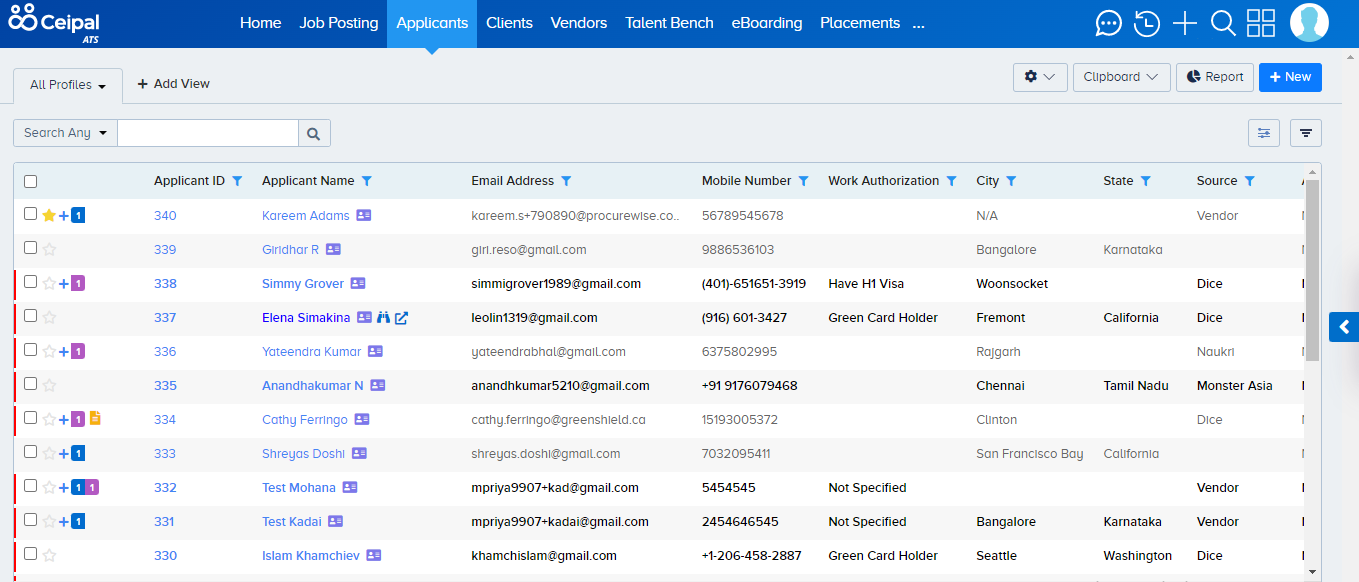Open the apps grid icon beside profile avatar
This screenshot has width=1359, height=582.
pyautogui.click(x=1261, y=22)
